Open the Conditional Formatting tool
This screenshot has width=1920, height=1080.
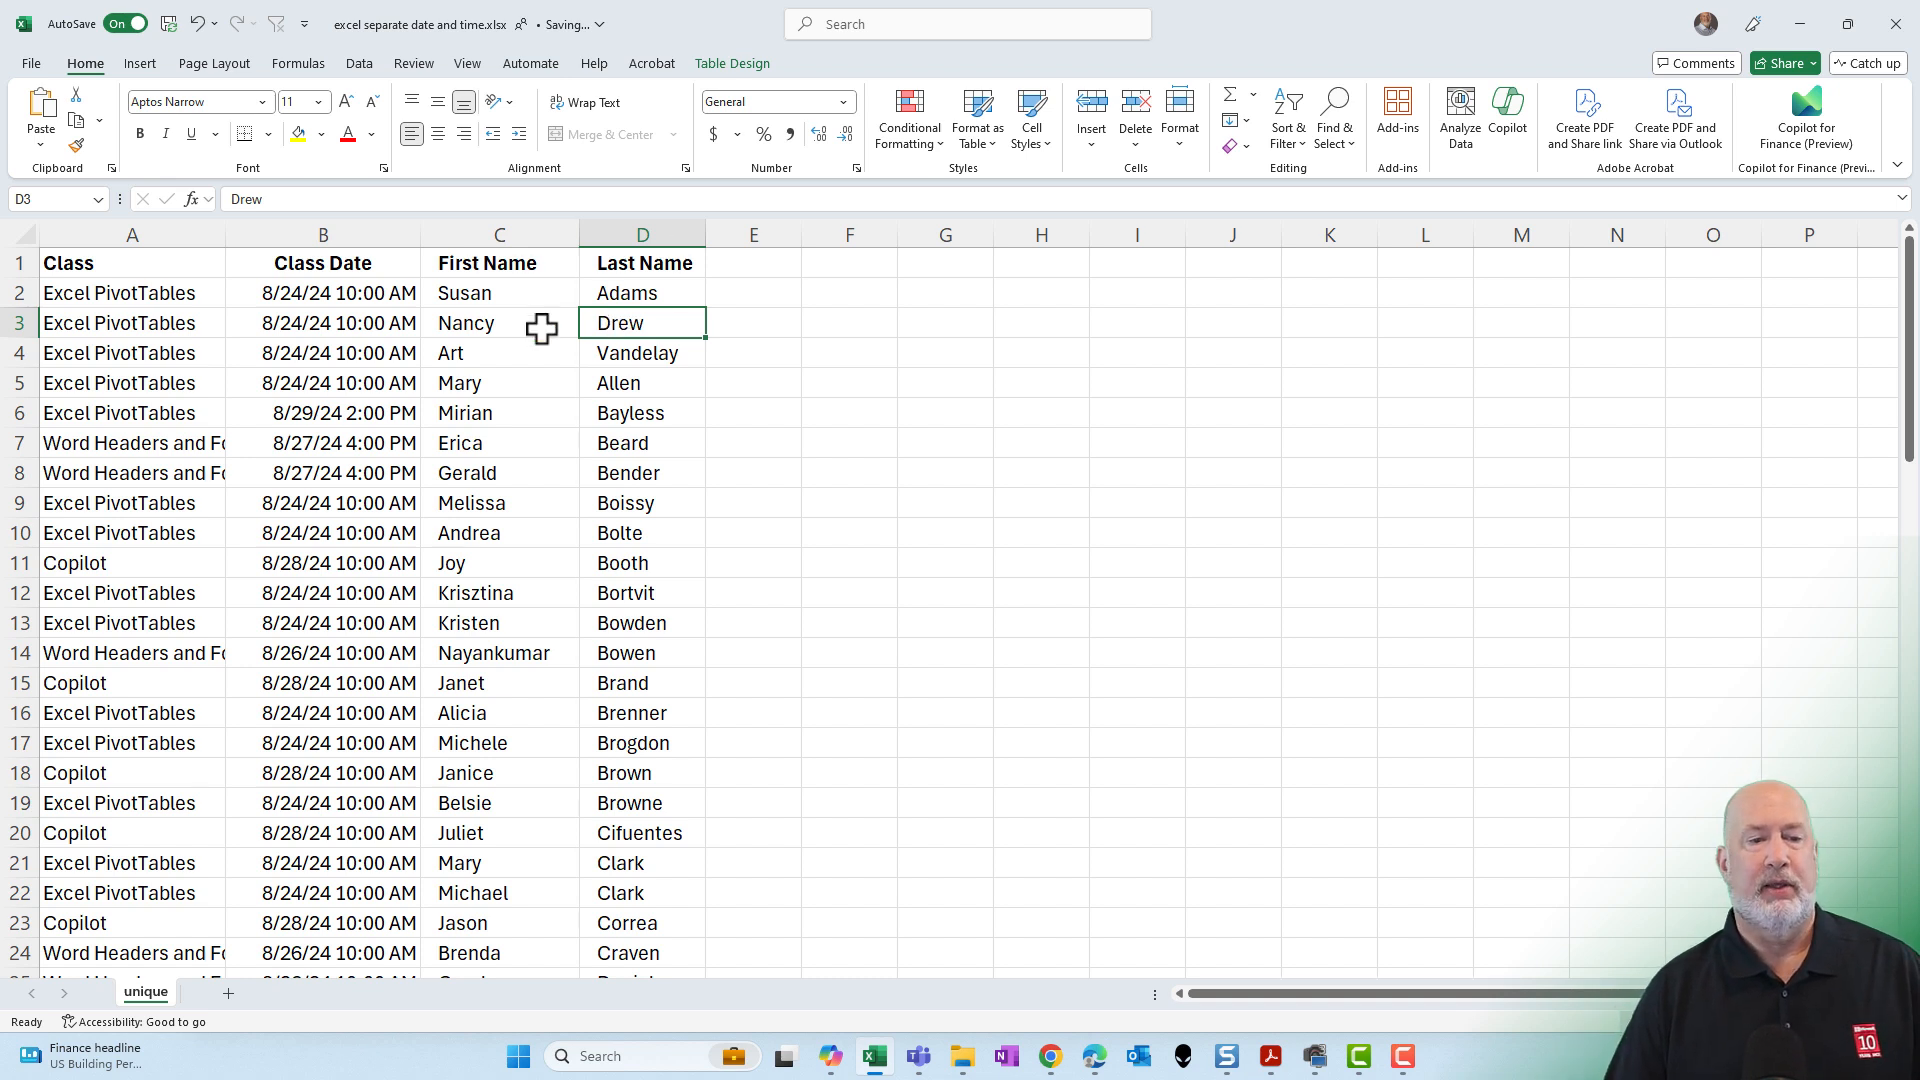pos(909,117)
